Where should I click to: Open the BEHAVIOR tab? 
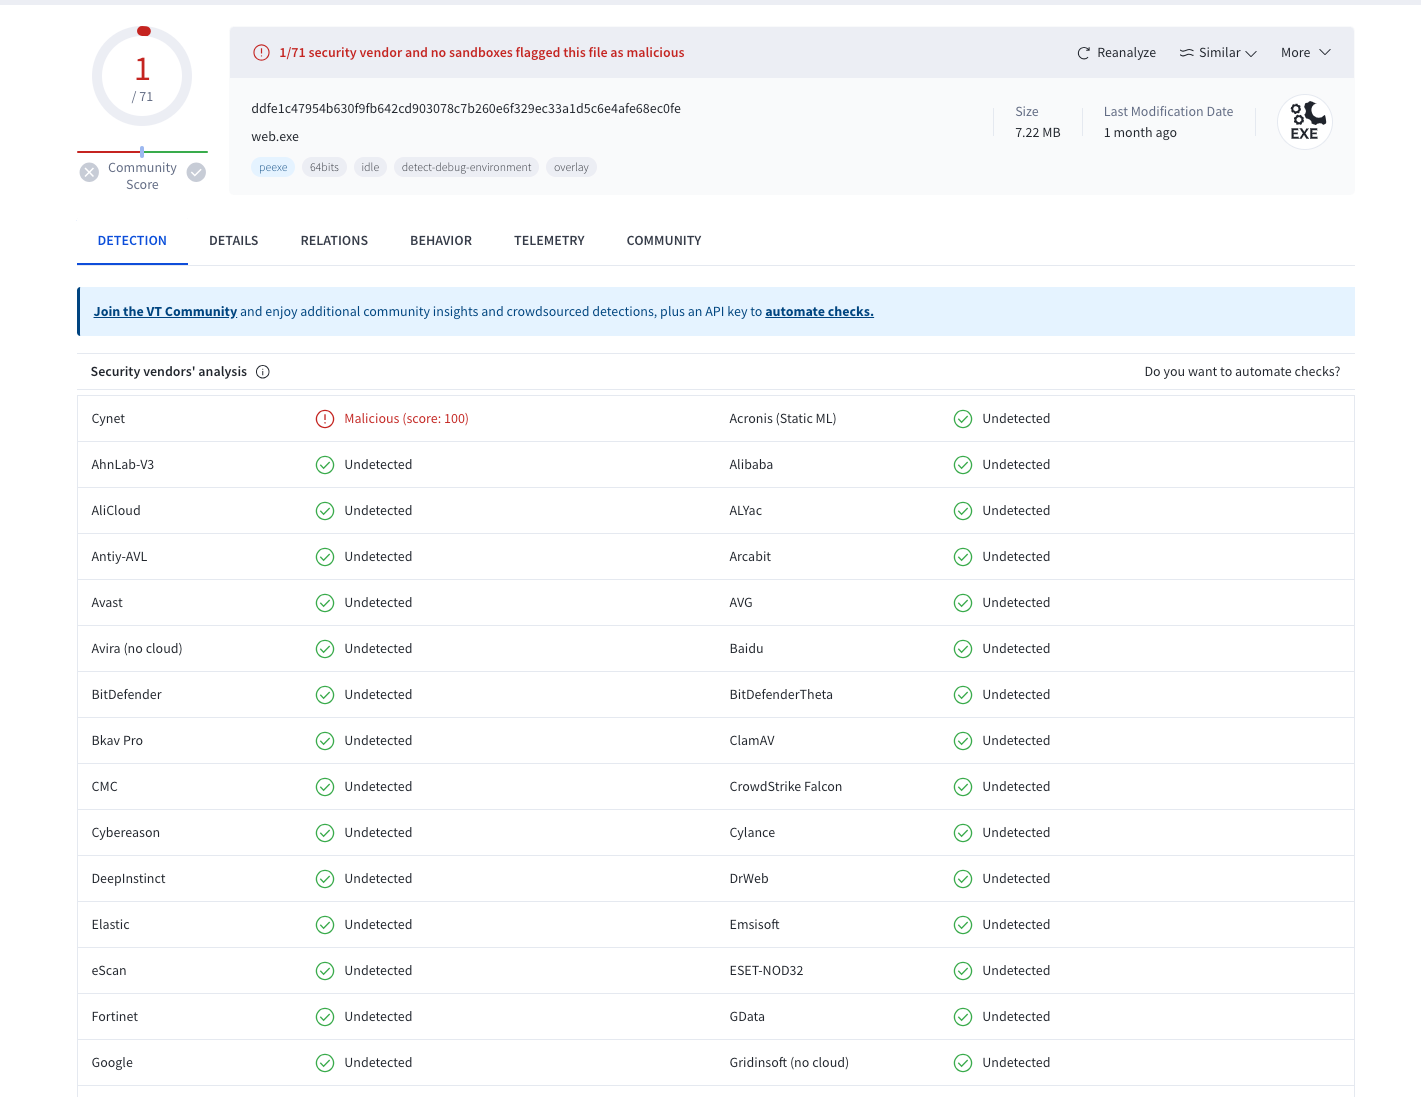[x=441, y=241]
